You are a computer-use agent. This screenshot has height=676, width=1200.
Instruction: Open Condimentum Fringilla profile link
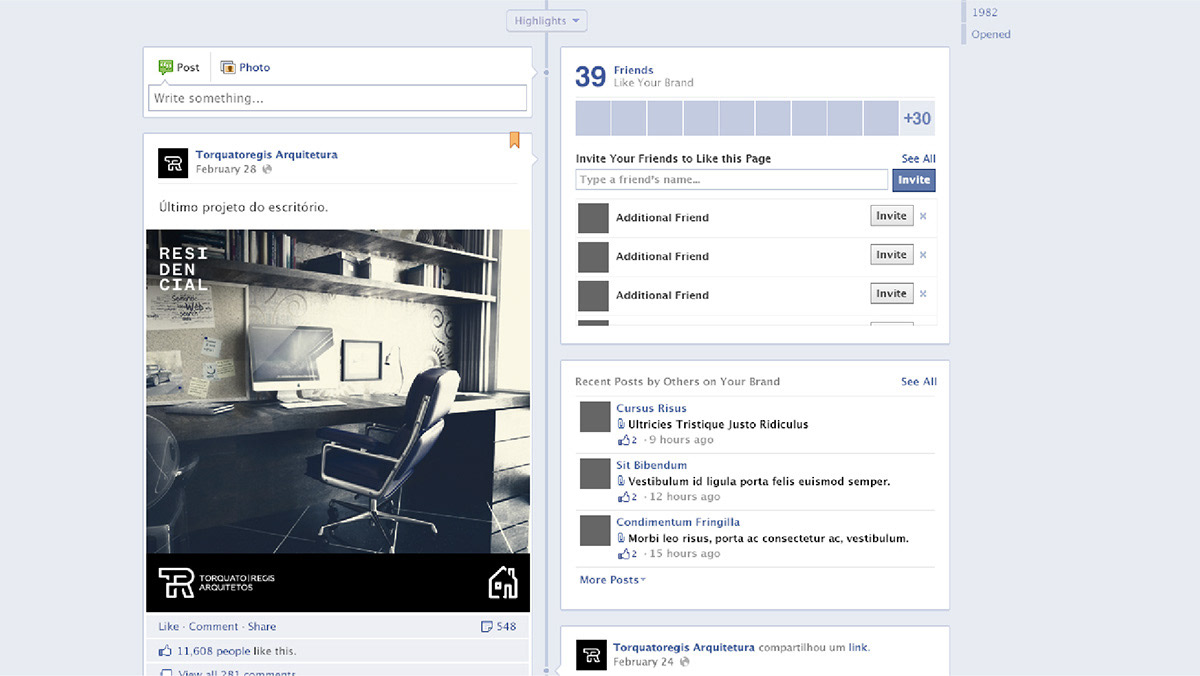tap(678, 522)
